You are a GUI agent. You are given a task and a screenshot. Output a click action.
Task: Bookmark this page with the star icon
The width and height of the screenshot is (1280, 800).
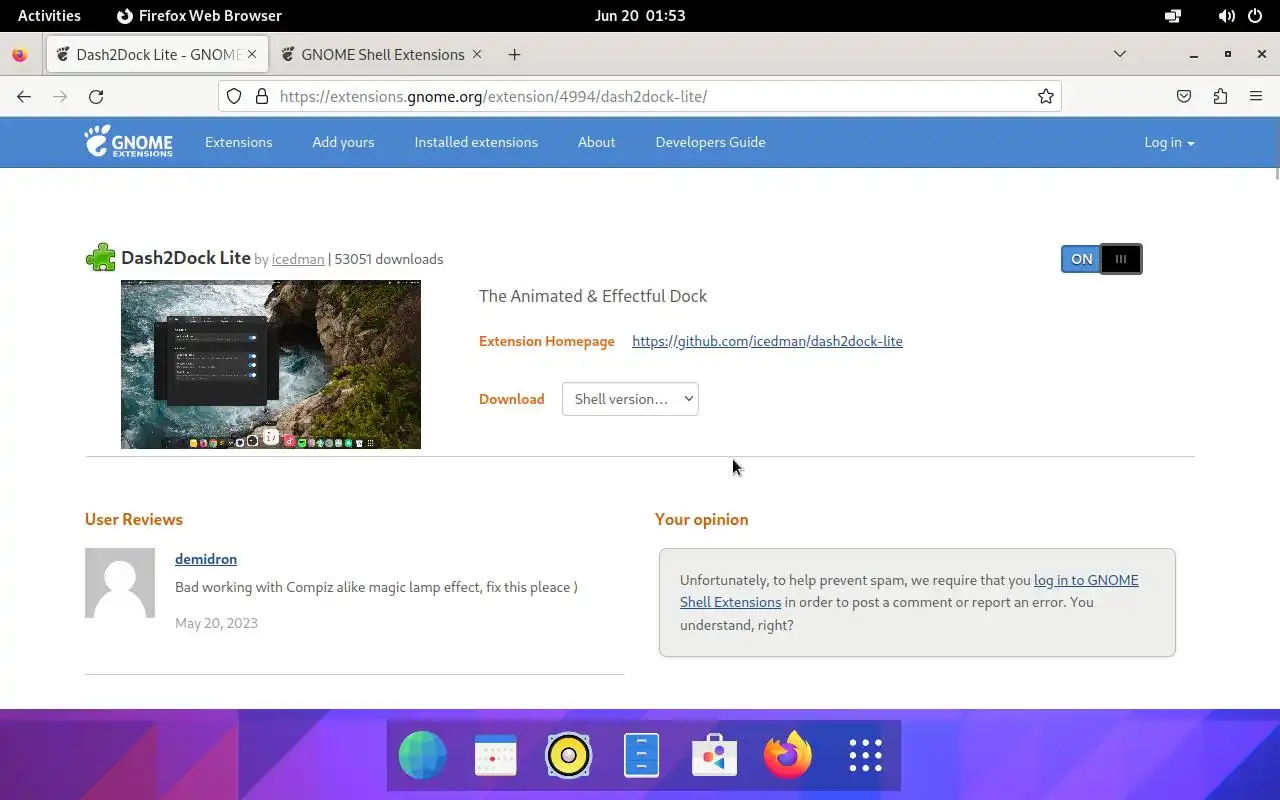1045,96
